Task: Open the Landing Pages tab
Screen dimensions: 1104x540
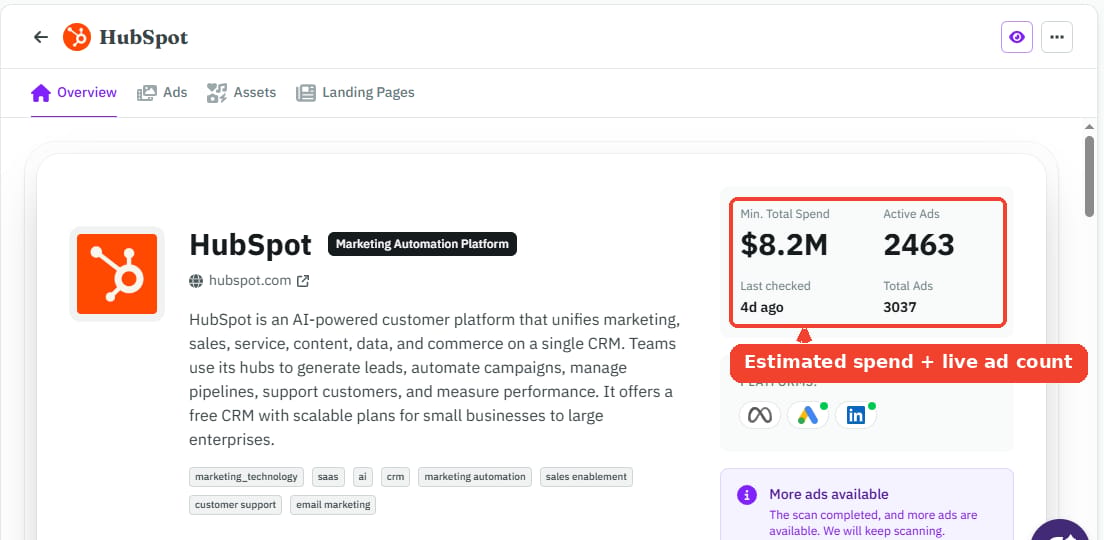Action: 355,92
